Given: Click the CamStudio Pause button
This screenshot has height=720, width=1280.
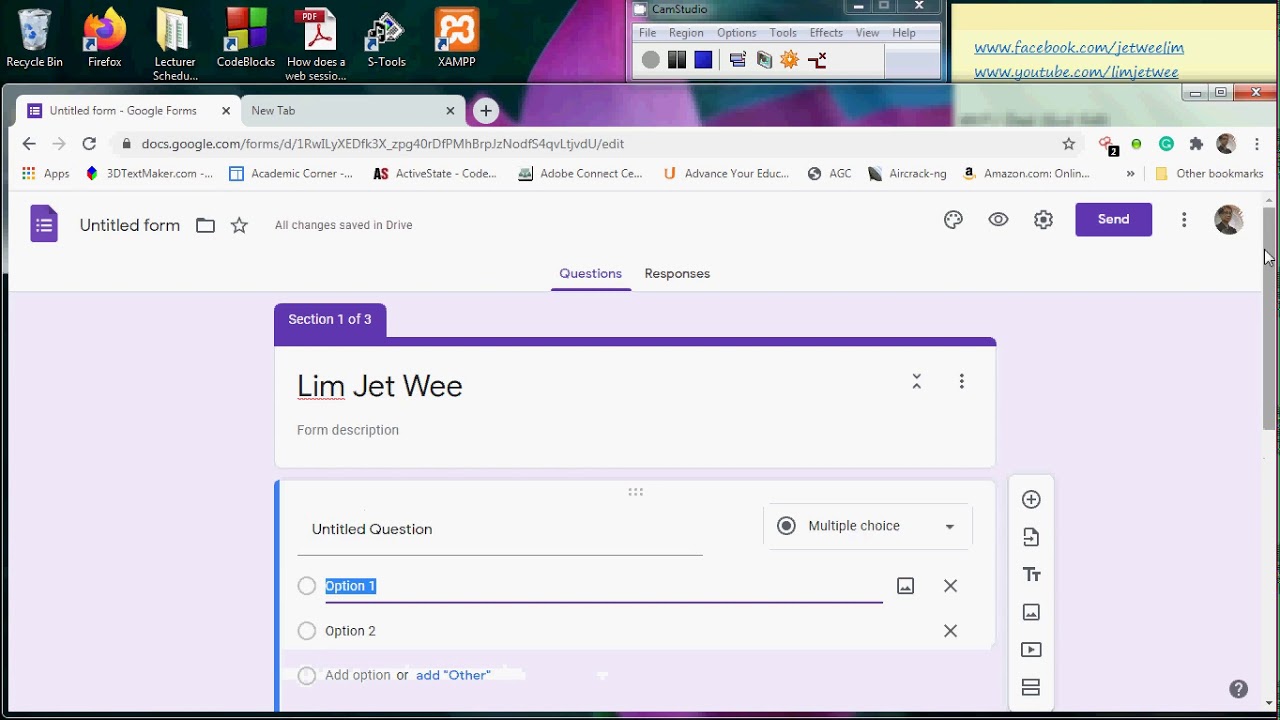Looking at the screenshot, I should click(x=677, y=60).
